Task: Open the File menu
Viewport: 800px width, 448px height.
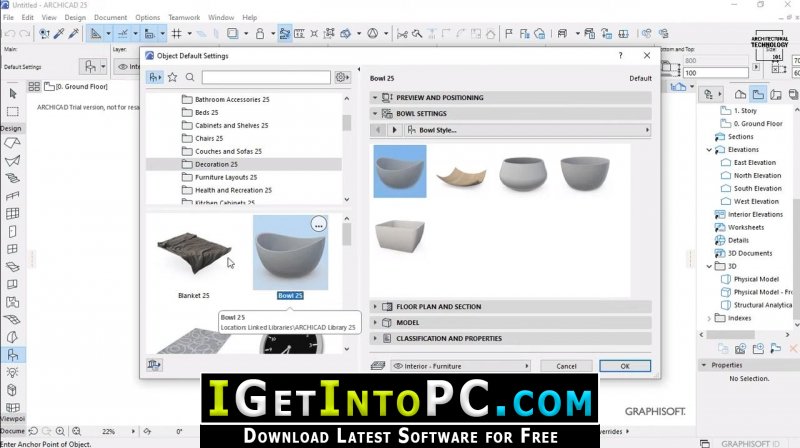Action: [8, 17]
